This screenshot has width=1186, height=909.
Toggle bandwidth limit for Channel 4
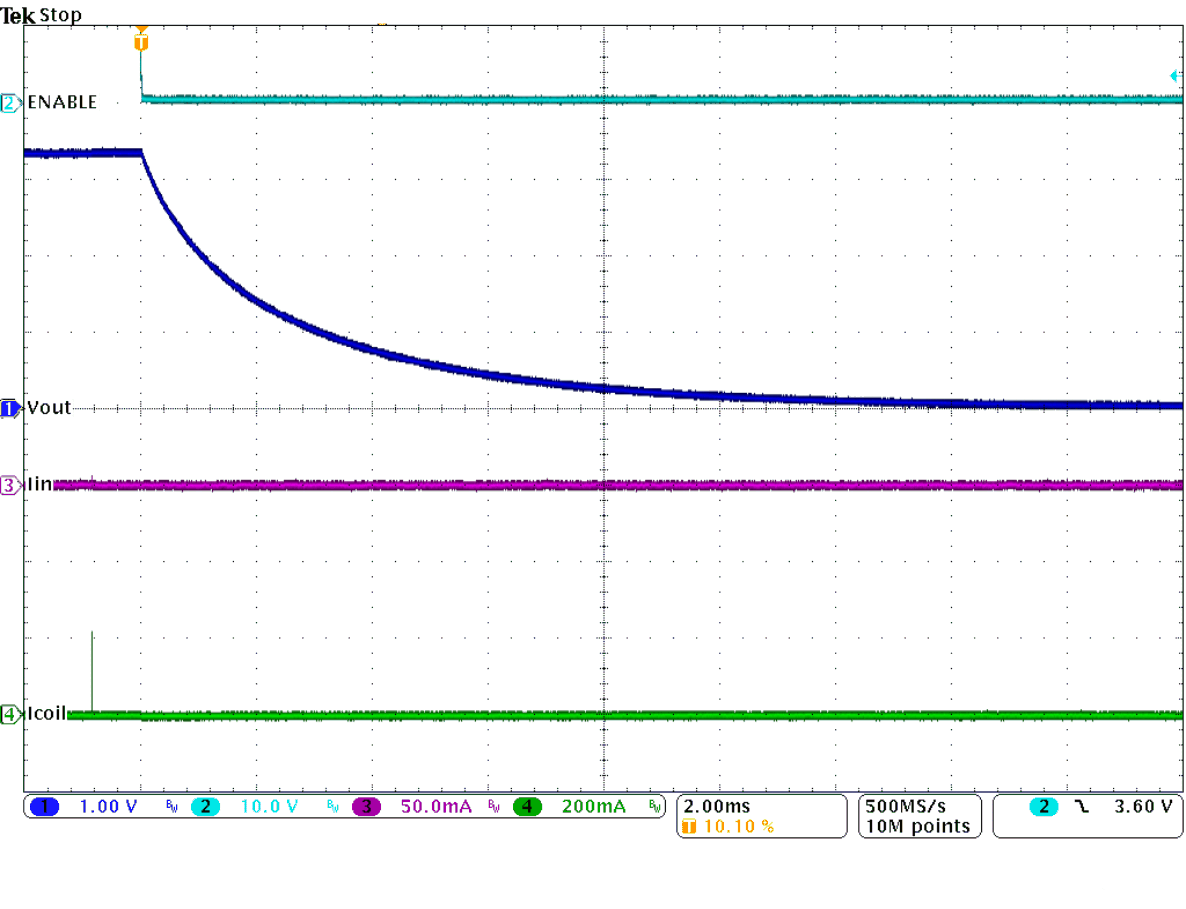tap(653, 807)
